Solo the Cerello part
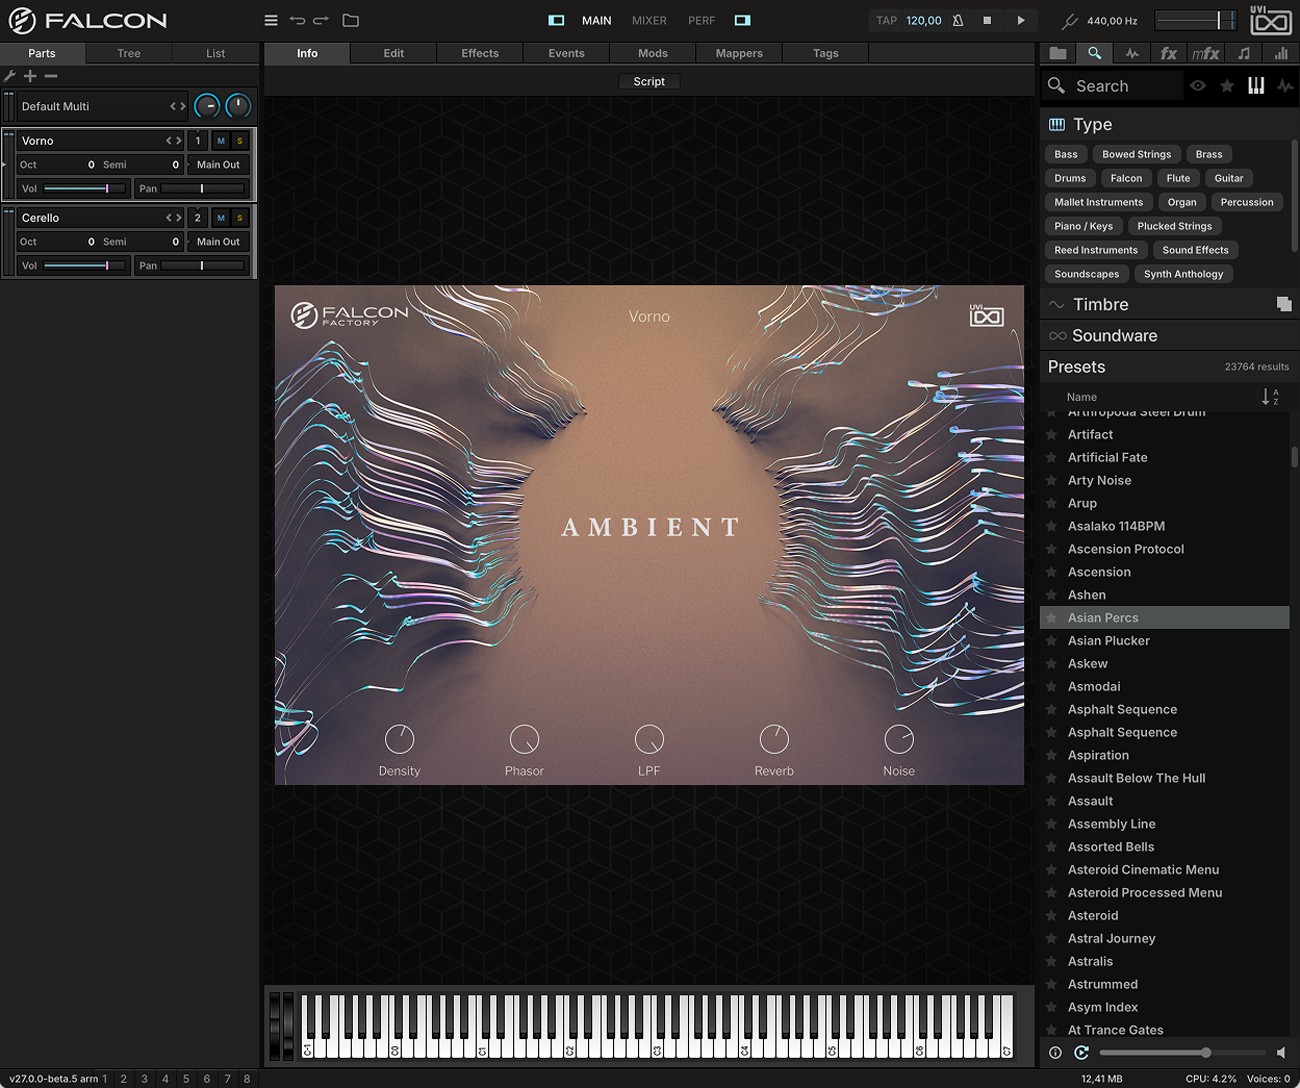The width and height of the screenshot is (1300, 1088). 240,218
